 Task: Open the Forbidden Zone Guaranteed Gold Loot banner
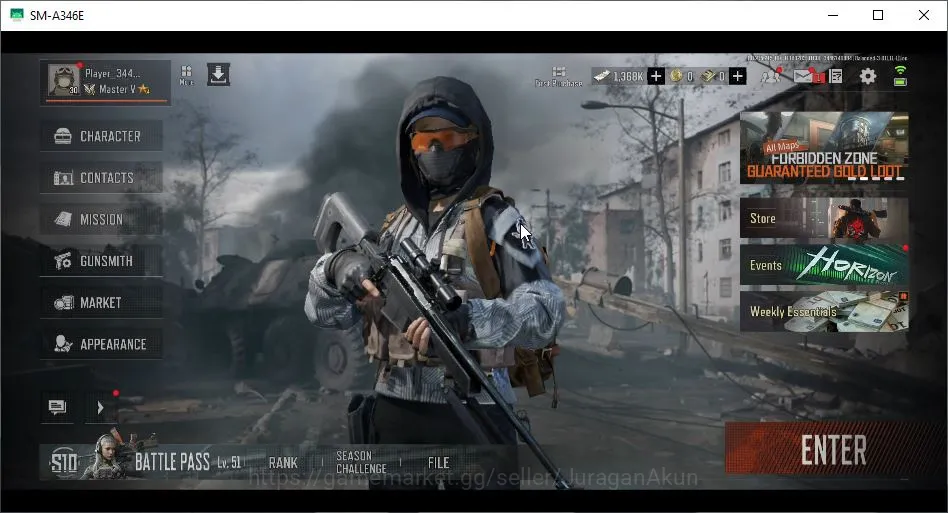tap(824, 147)
